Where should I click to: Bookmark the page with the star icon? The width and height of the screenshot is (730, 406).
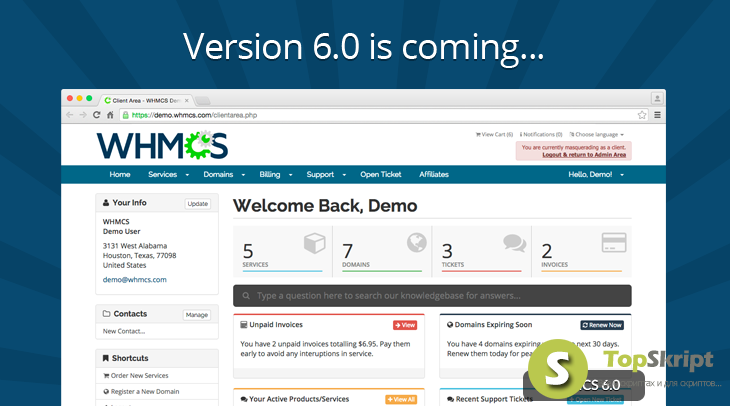click(642, 115)
